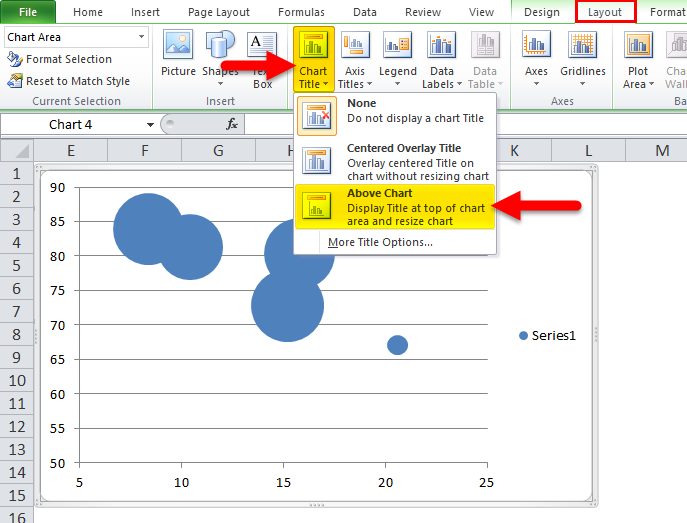
Task: Switch to the Formulas tab
Action: coord(301,12)
